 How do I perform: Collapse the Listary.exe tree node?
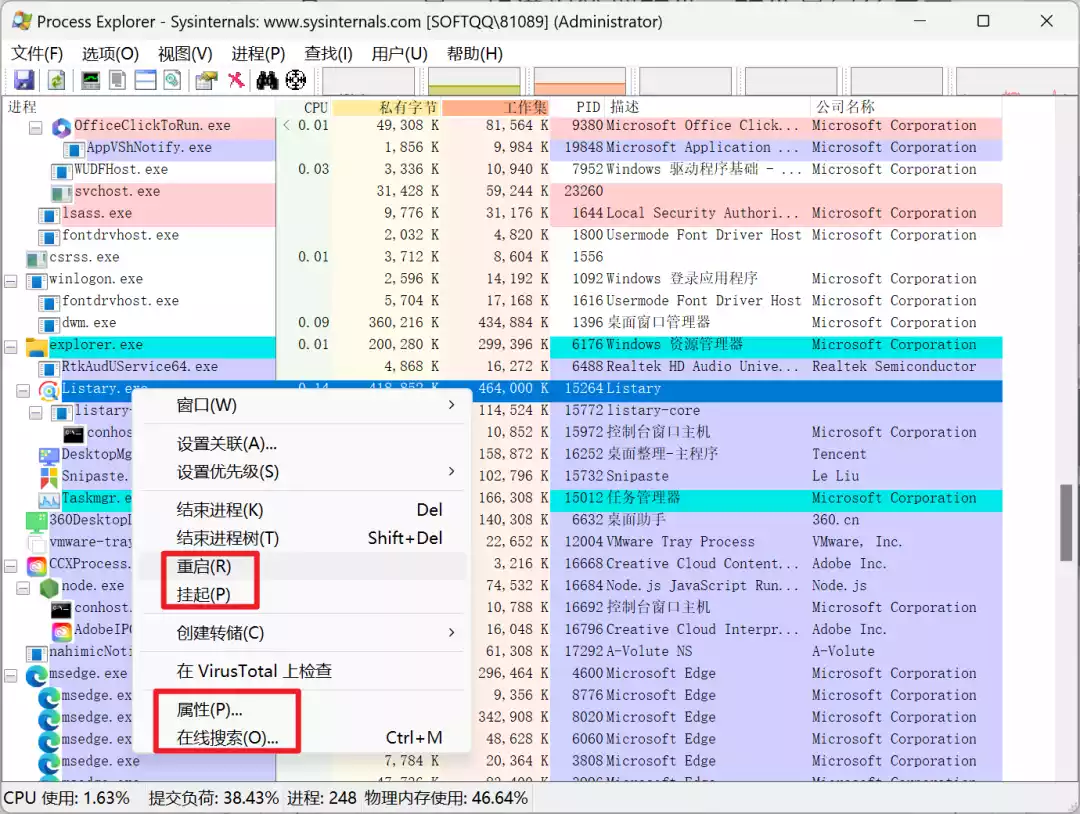point(23,390)
